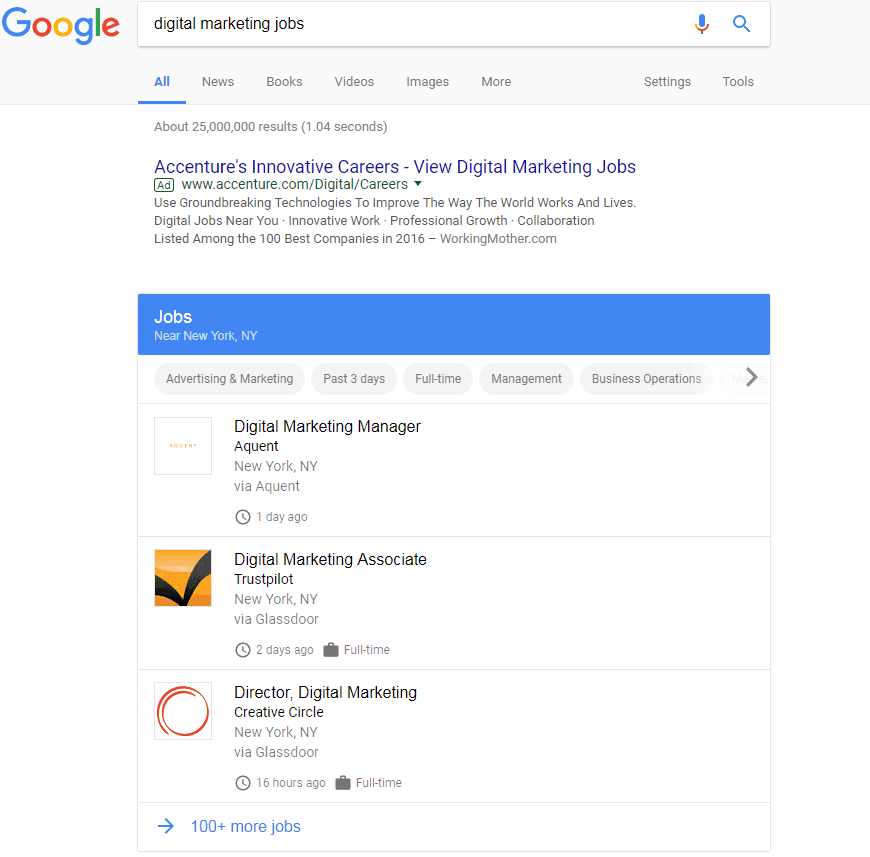The image size is (870, 857).
Task: Click the Creative Circle logo thumbnail
Action: tap(183, 711)
